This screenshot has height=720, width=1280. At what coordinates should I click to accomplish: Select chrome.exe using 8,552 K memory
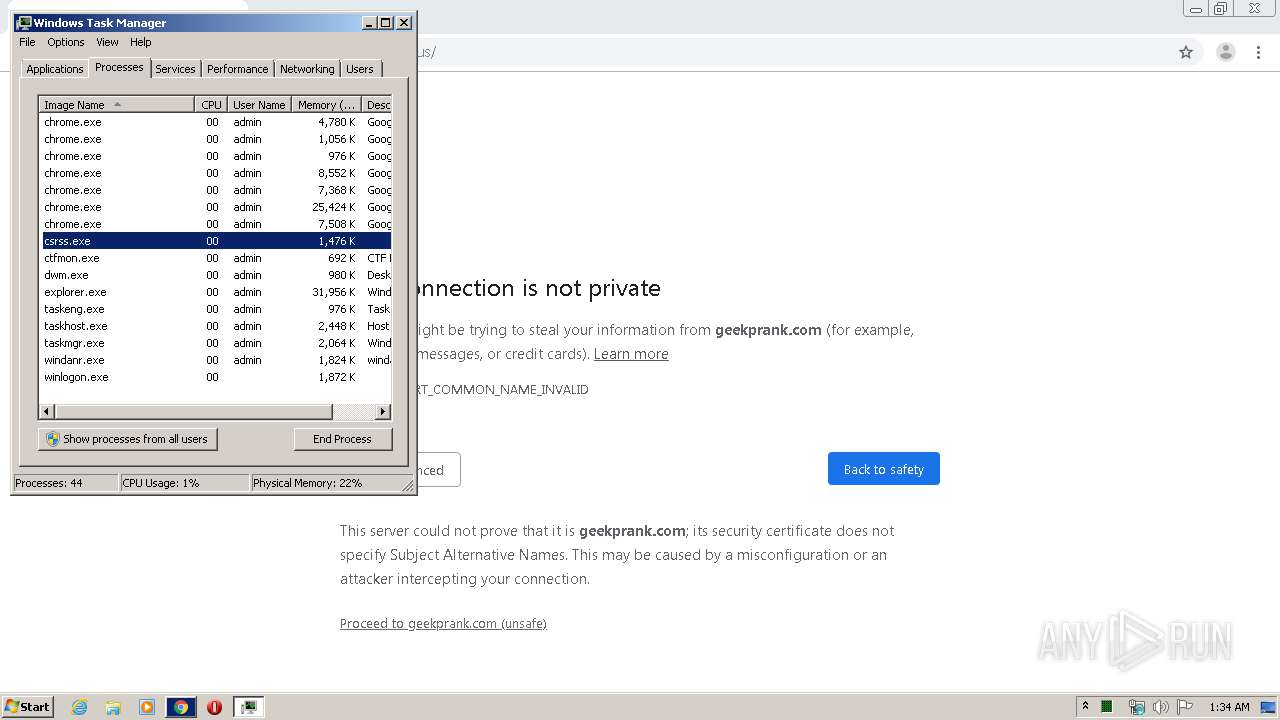[215, 173]
